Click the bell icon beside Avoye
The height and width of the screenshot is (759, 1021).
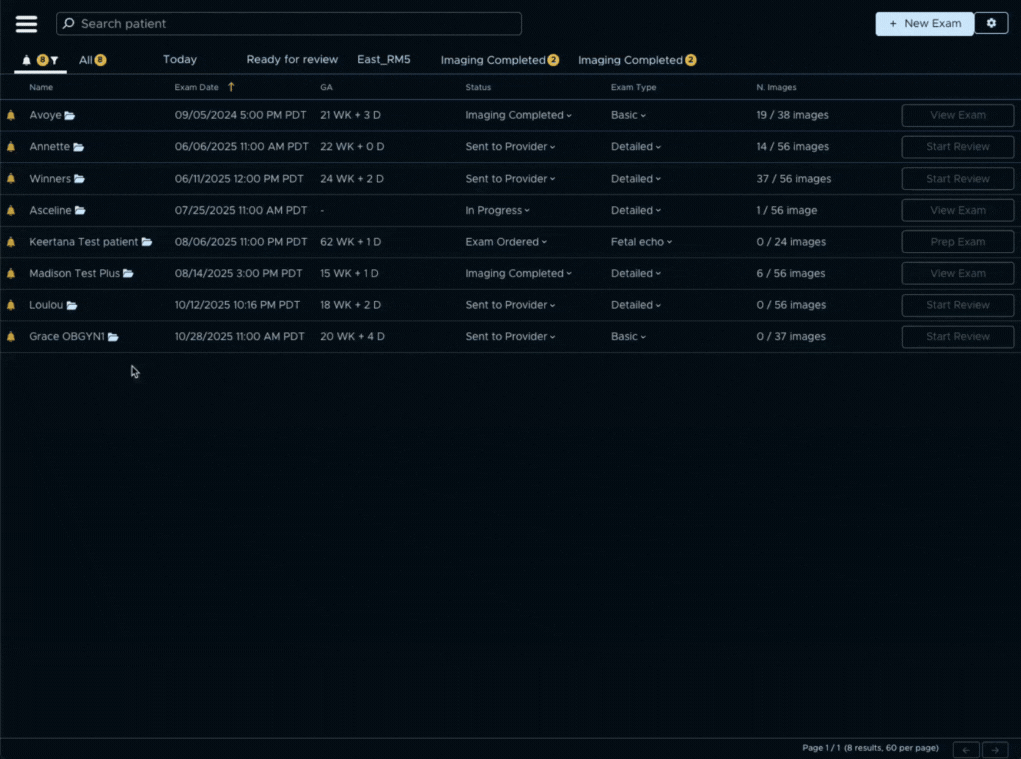(11, 116)
